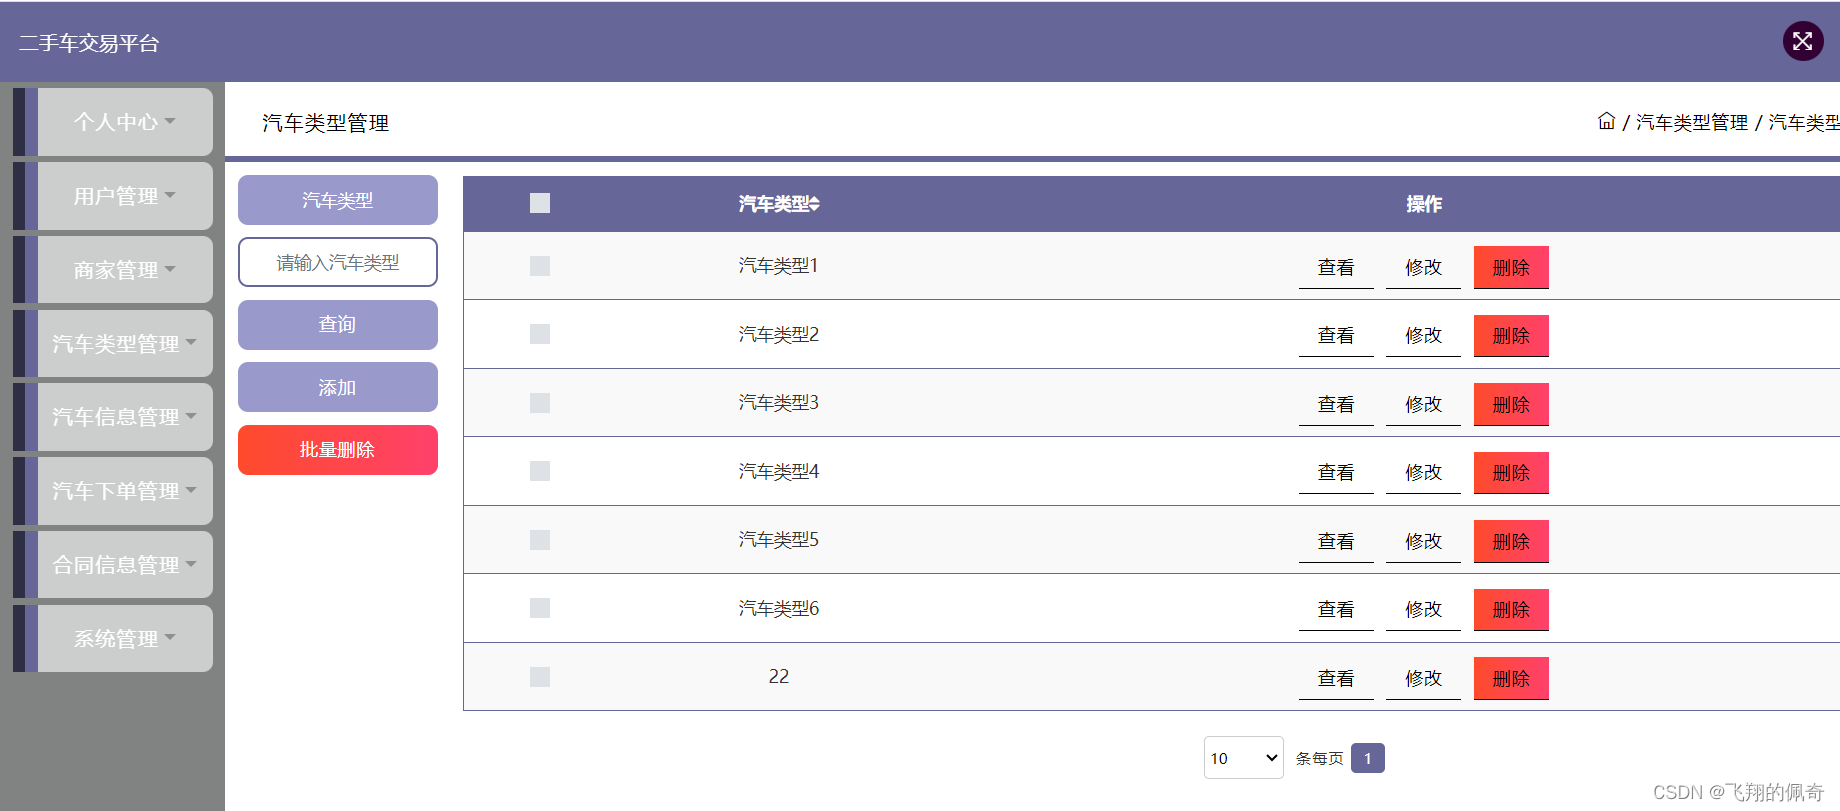Click 修改 in the 汽车类型4 row

click(1423, 473)
